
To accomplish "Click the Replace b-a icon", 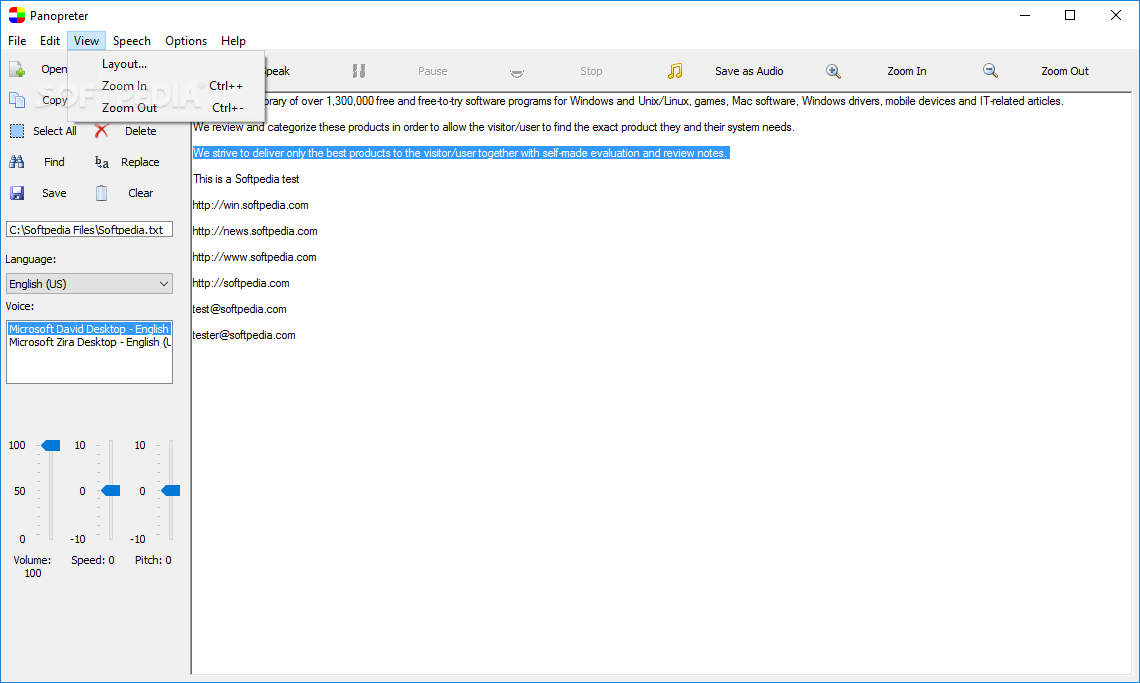I will (x=101, y=162).
